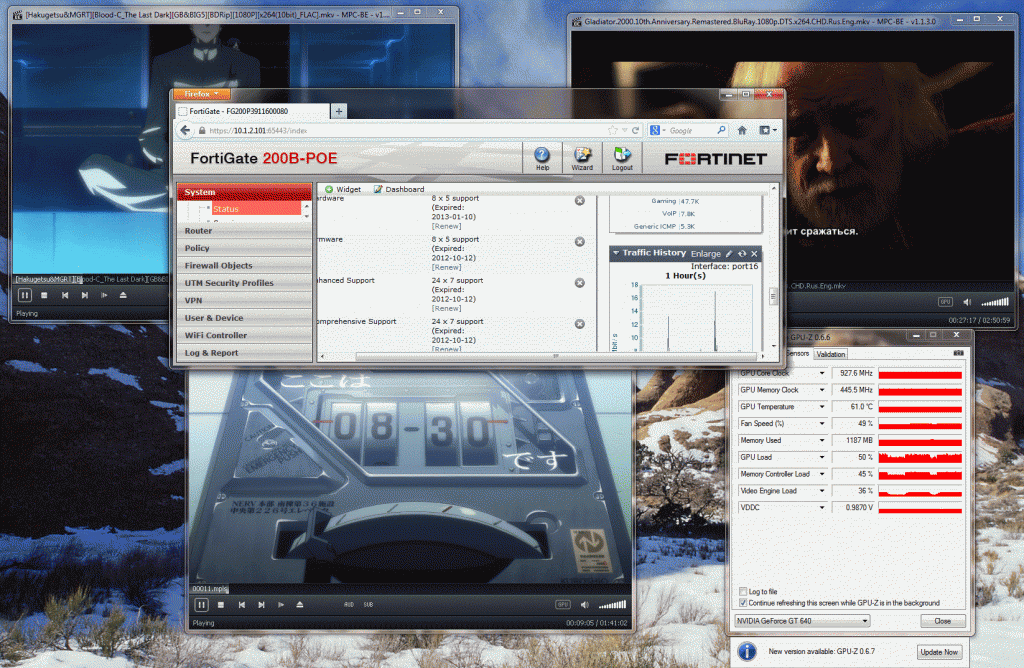The height and width of the screenshot is (668, 1024).
Task: Close the Traffic History widget
Action: click(x=754, y=253)
